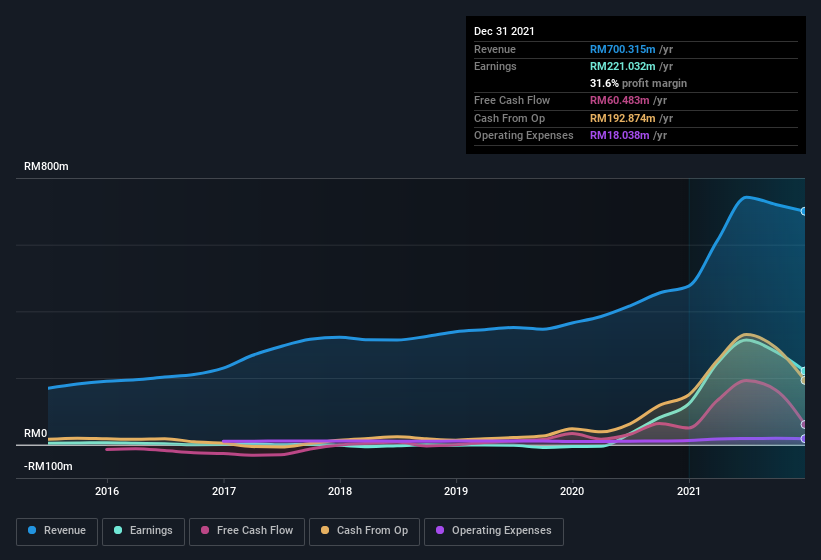
Task: Click the Operating Expenses label in tooltip
Action: 524,136
